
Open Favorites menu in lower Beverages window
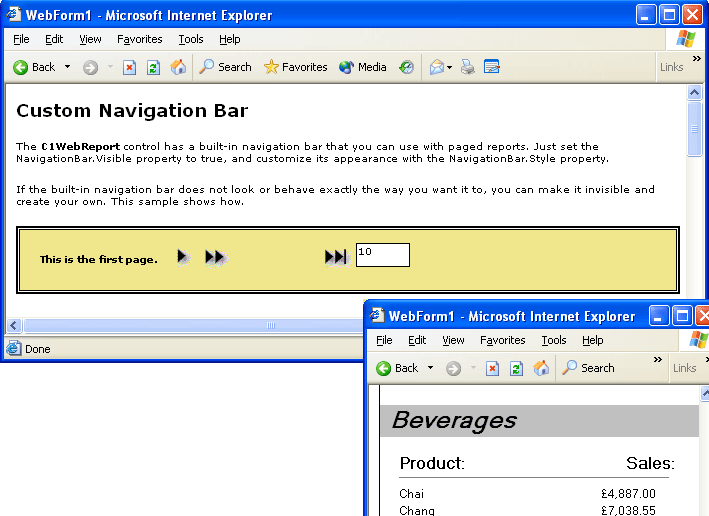(x=503, y=340)
